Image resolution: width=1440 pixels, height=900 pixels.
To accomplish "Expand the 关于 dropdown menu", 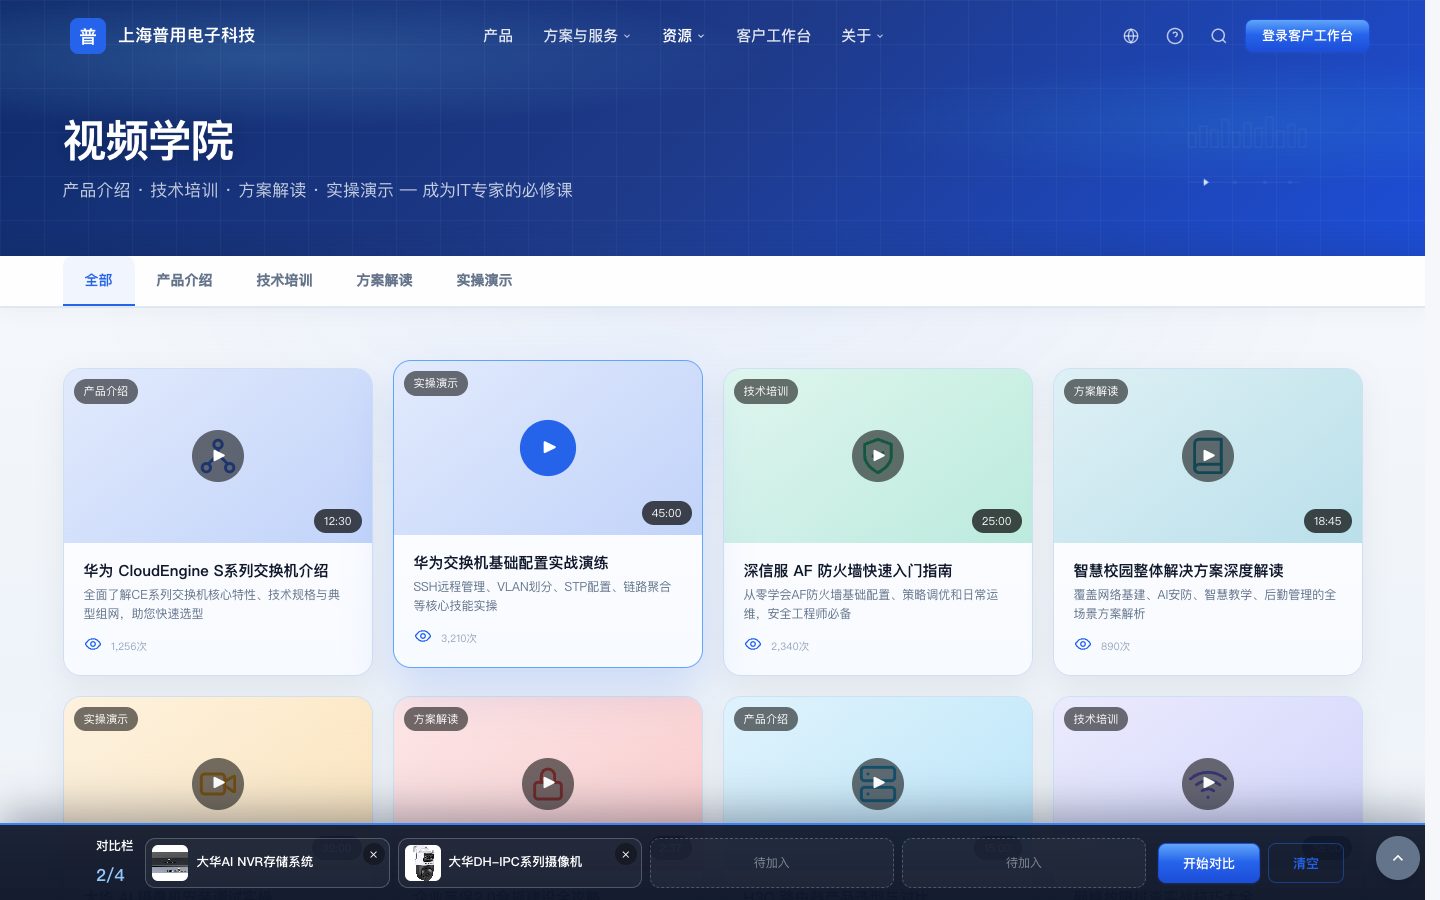I will click(863, 36).
